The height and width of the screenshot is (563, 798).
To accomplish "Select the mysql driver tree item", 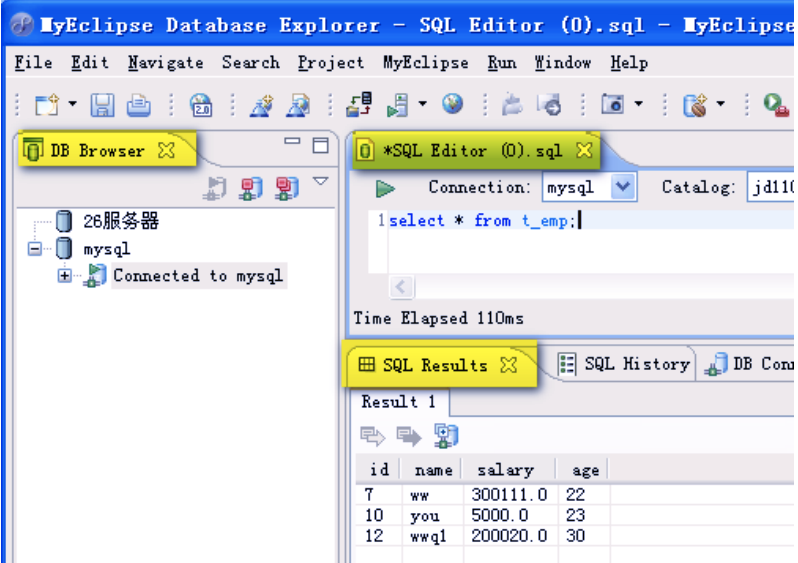I will [x=106, y=249].
